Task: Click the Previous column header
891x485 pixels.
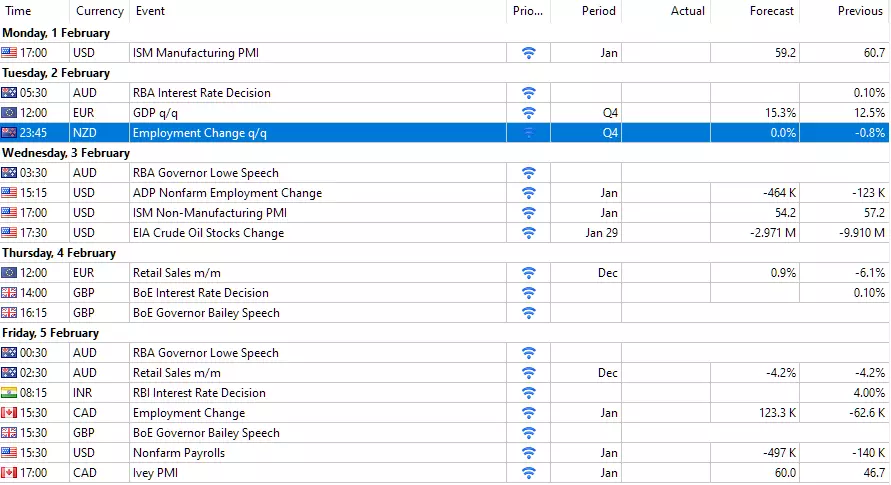Action: pyautogui.click(x=844, y=11)
